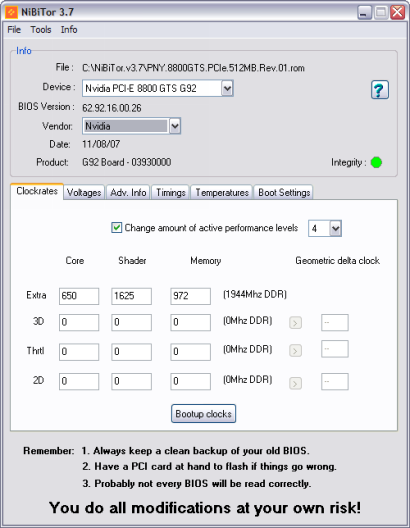Switch to the Temperatures tab

[x=222, y=192]
